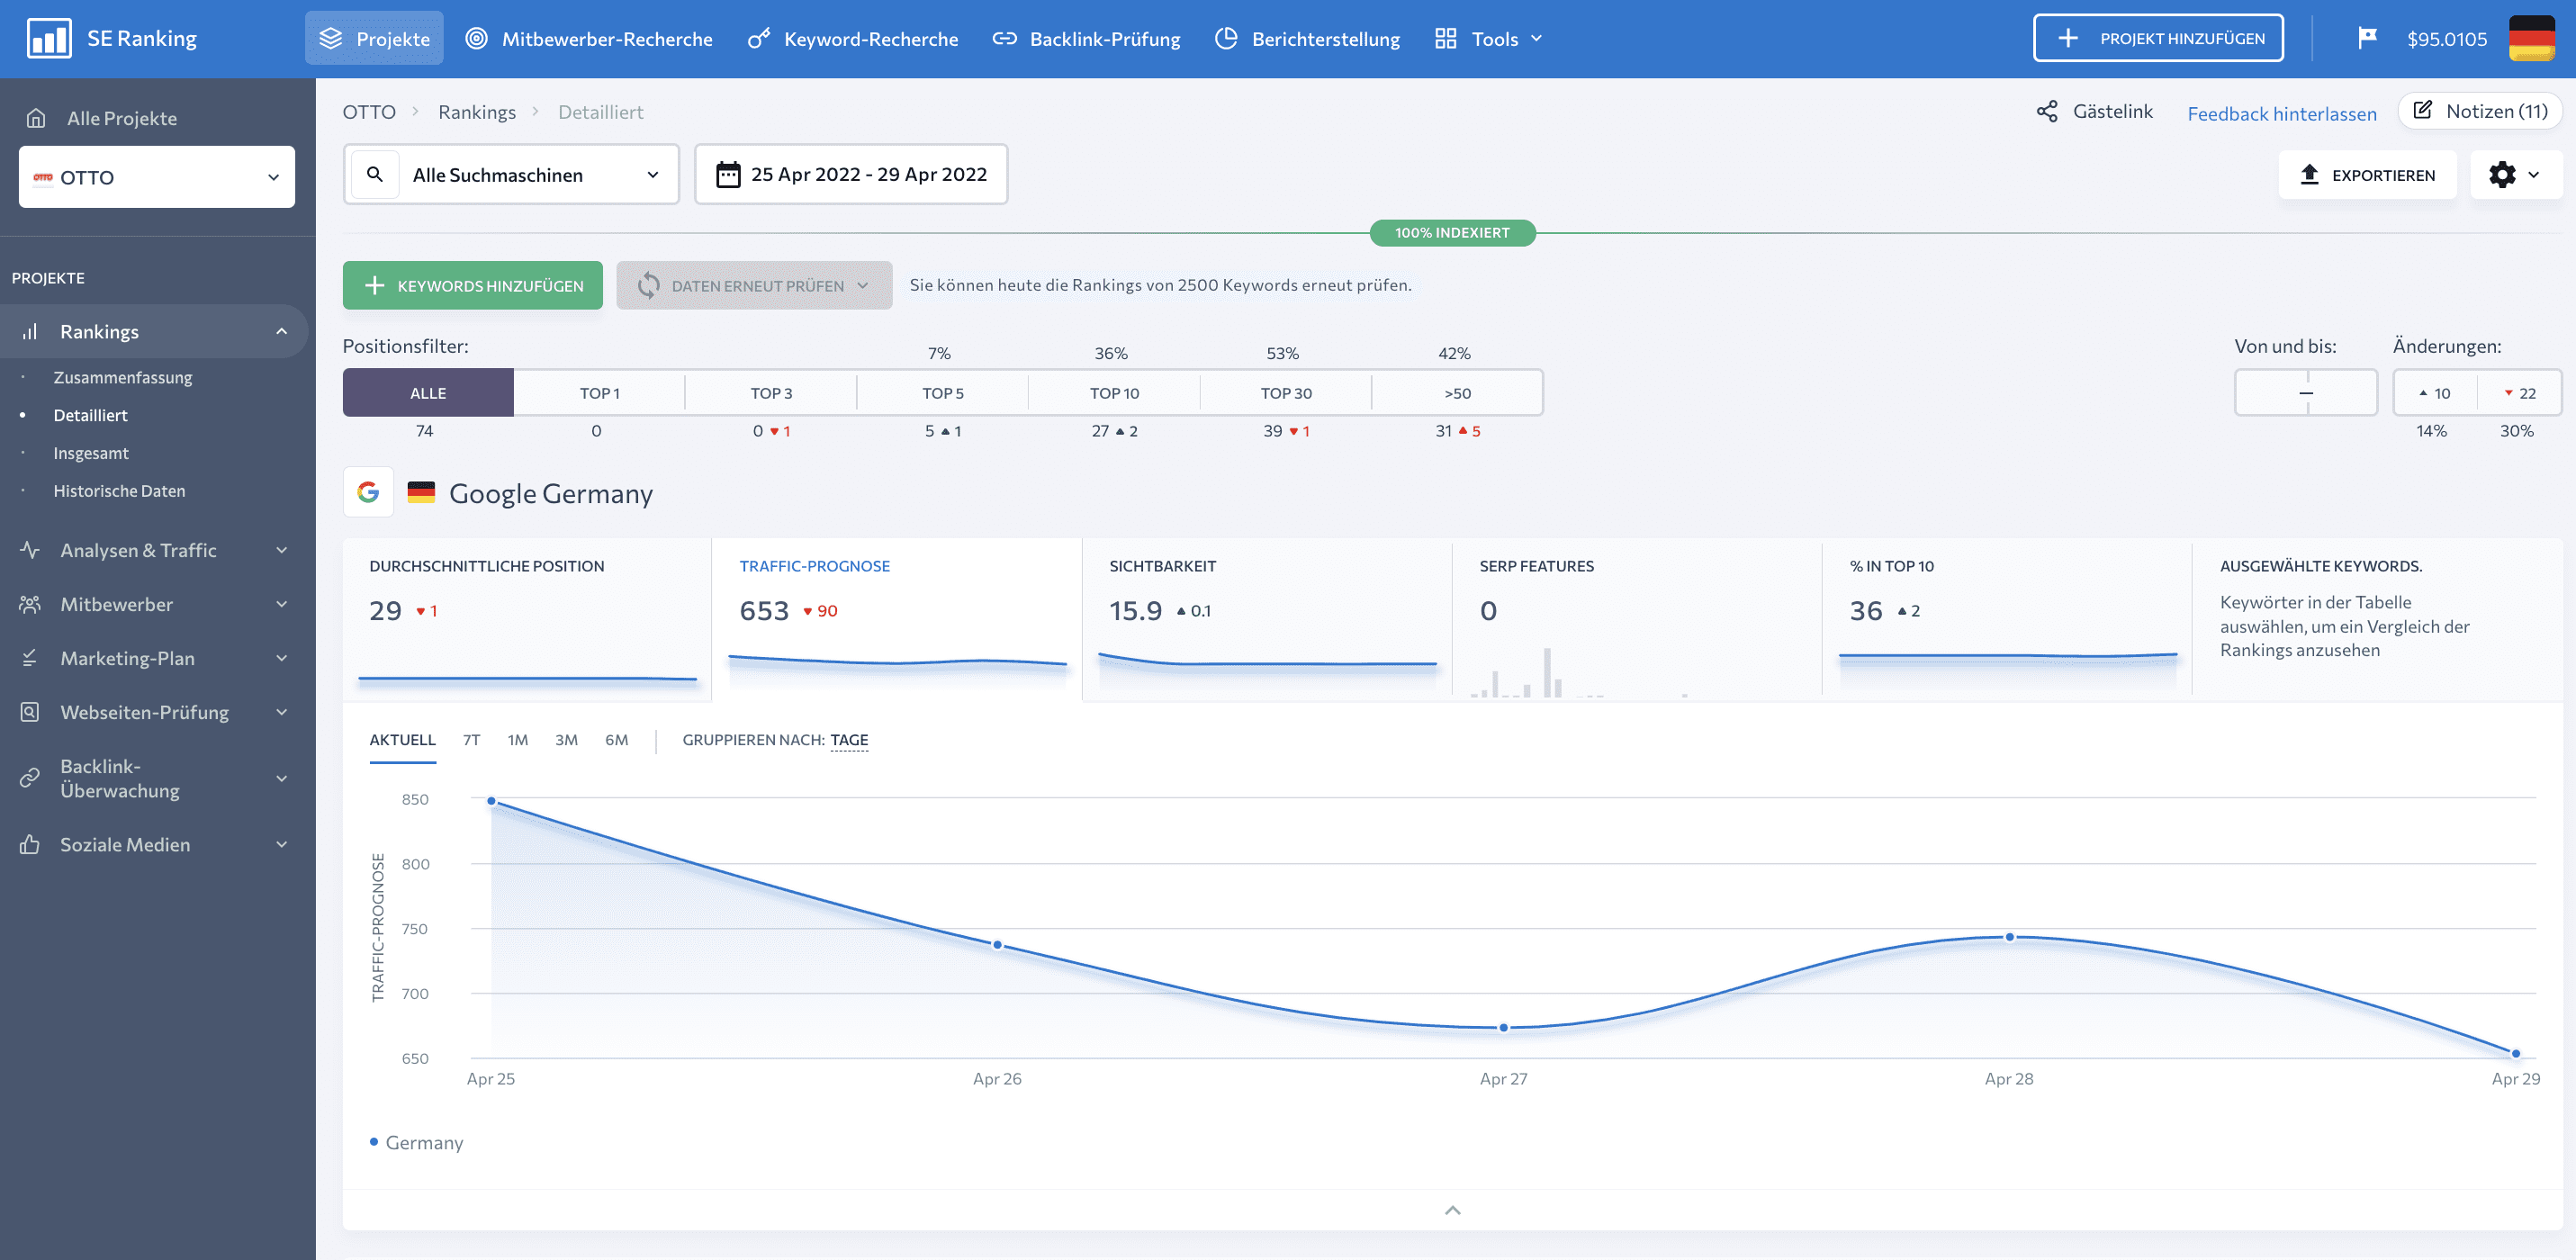The width and height of the screenshot is (2576, 1260).
Task: Click the Gästelink share icon
Action: click(2047, 111)
